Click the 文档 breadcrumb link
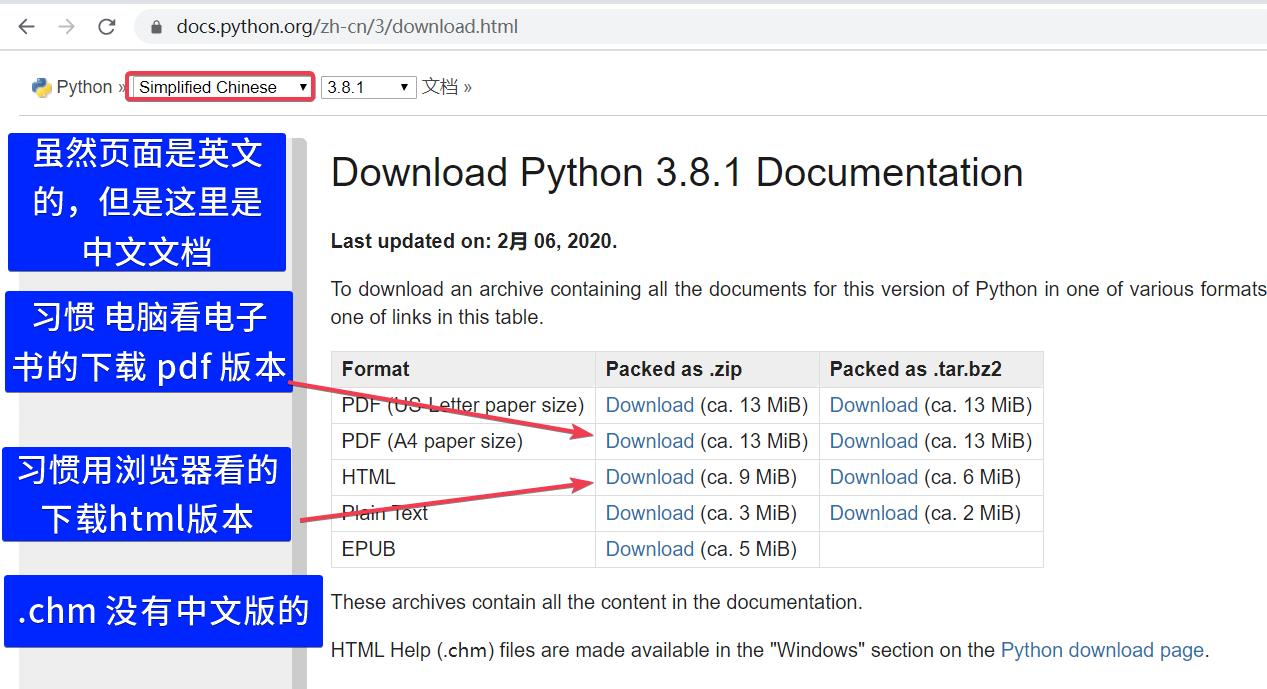This screenshot has height=689, width=1267. pyautogui.click(x=439, y=87)
